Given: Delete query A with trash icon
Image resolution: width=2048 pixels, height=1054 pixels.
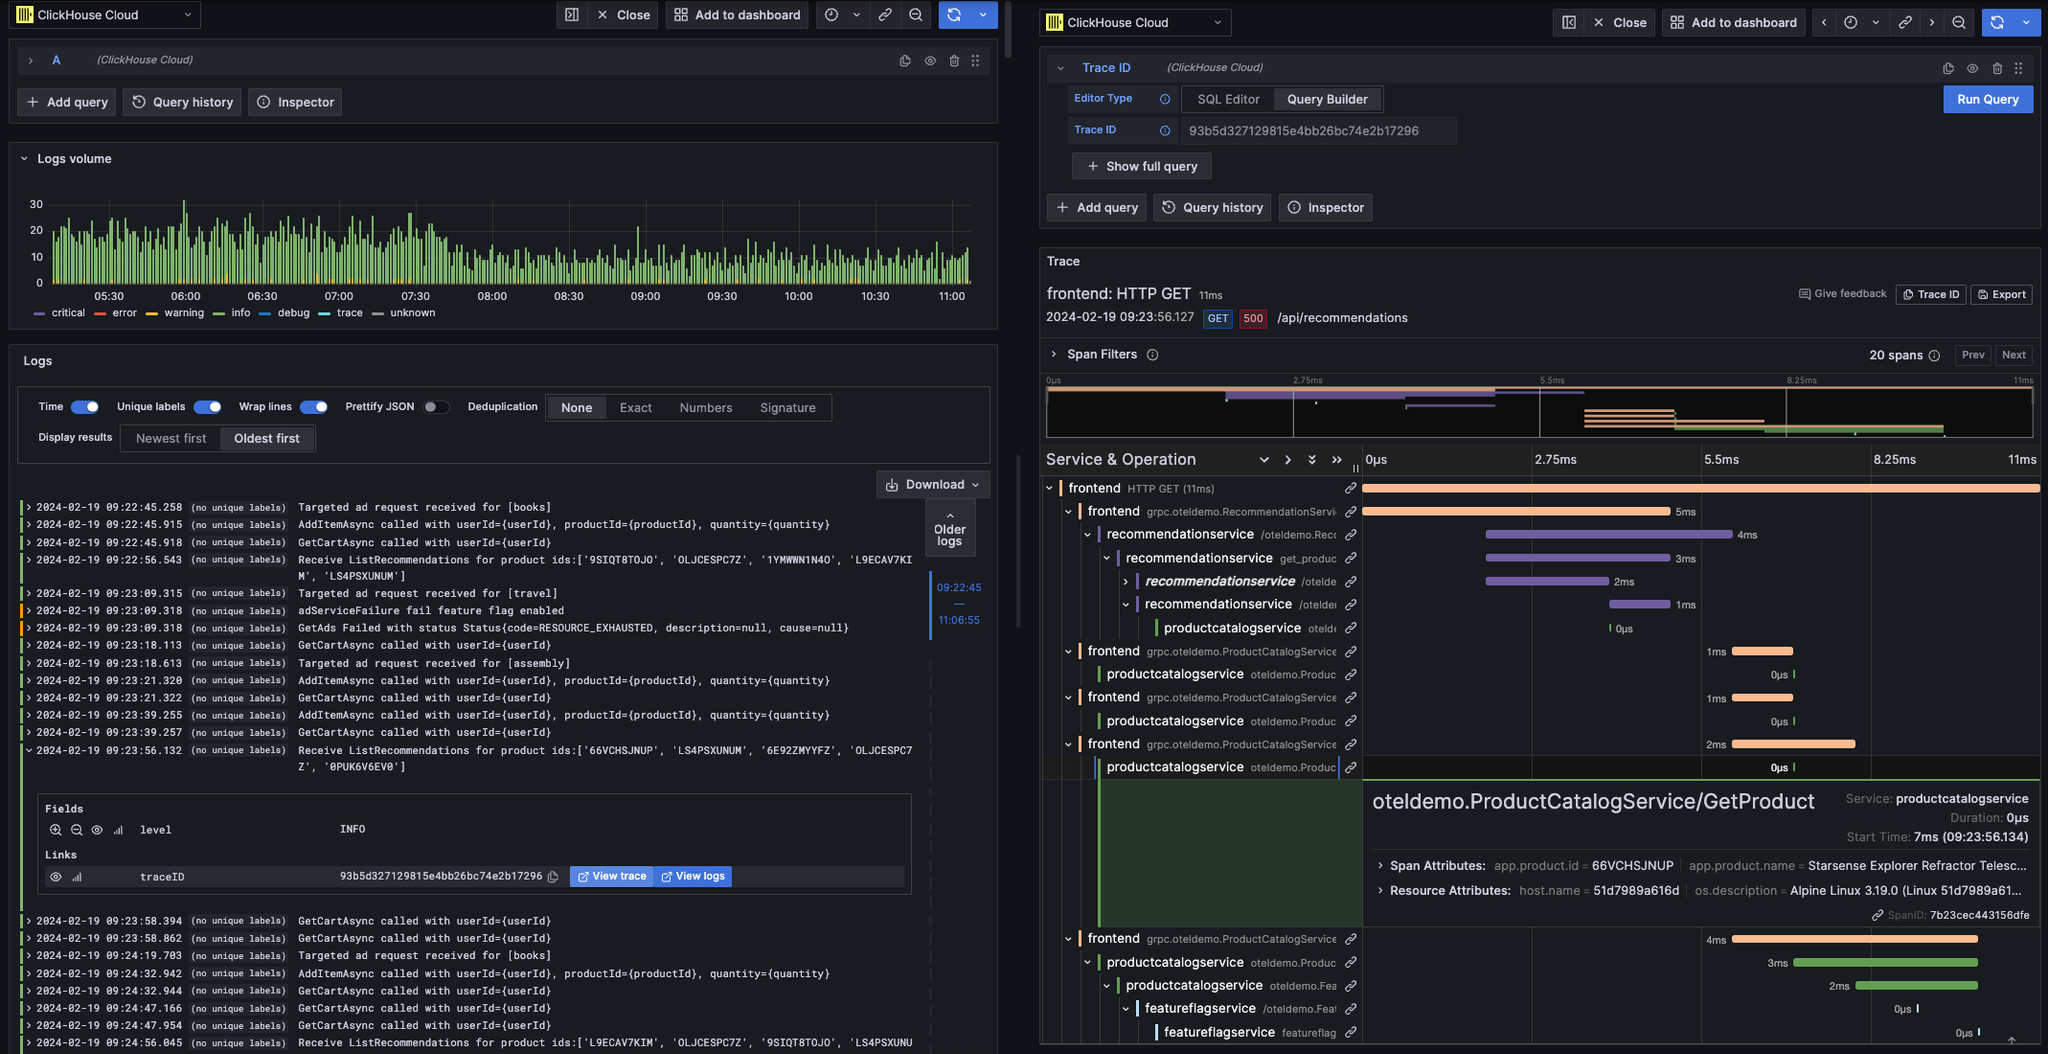Looking at the screenshot, I should pyautogui.click(x=954, y=61).
